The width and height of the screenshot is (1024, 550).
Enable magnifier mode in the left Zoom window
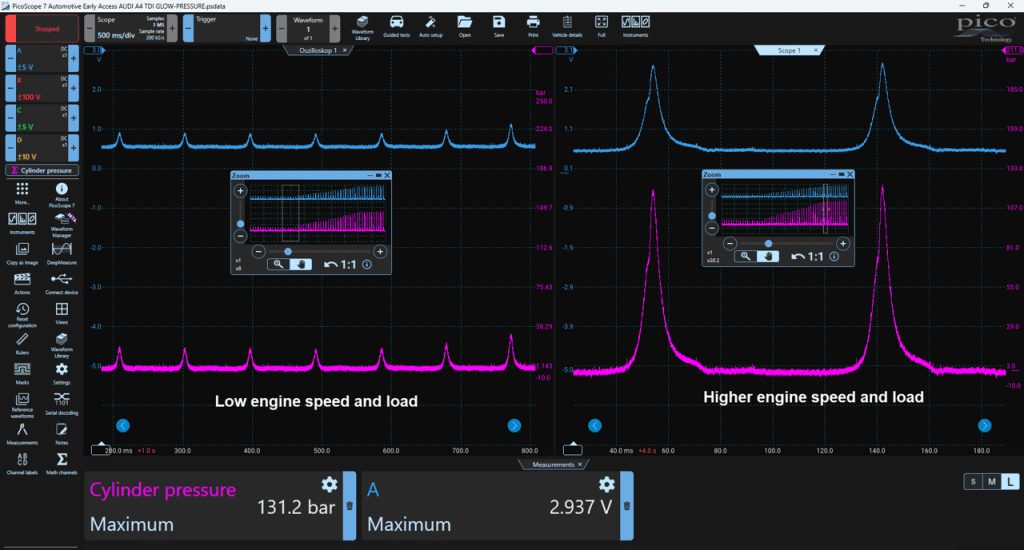(278, 265)
